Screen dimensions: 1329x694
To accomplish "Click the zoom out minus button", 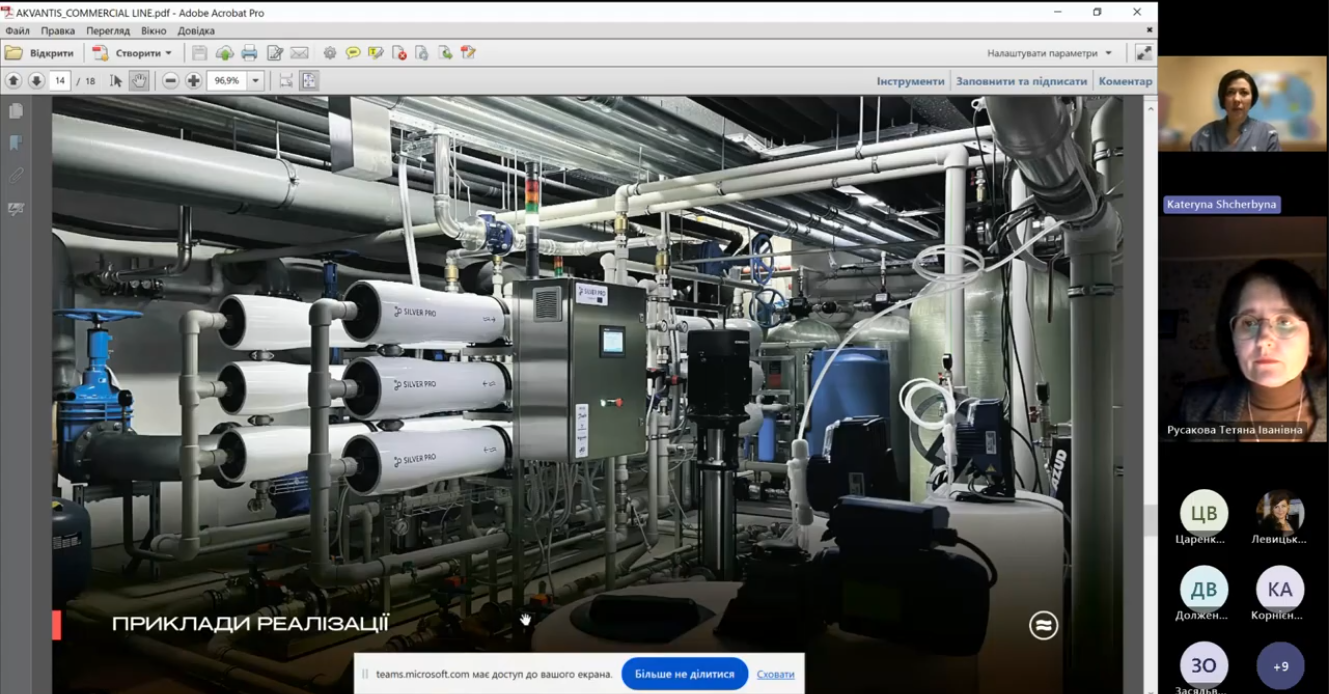I will pos(171,81).
